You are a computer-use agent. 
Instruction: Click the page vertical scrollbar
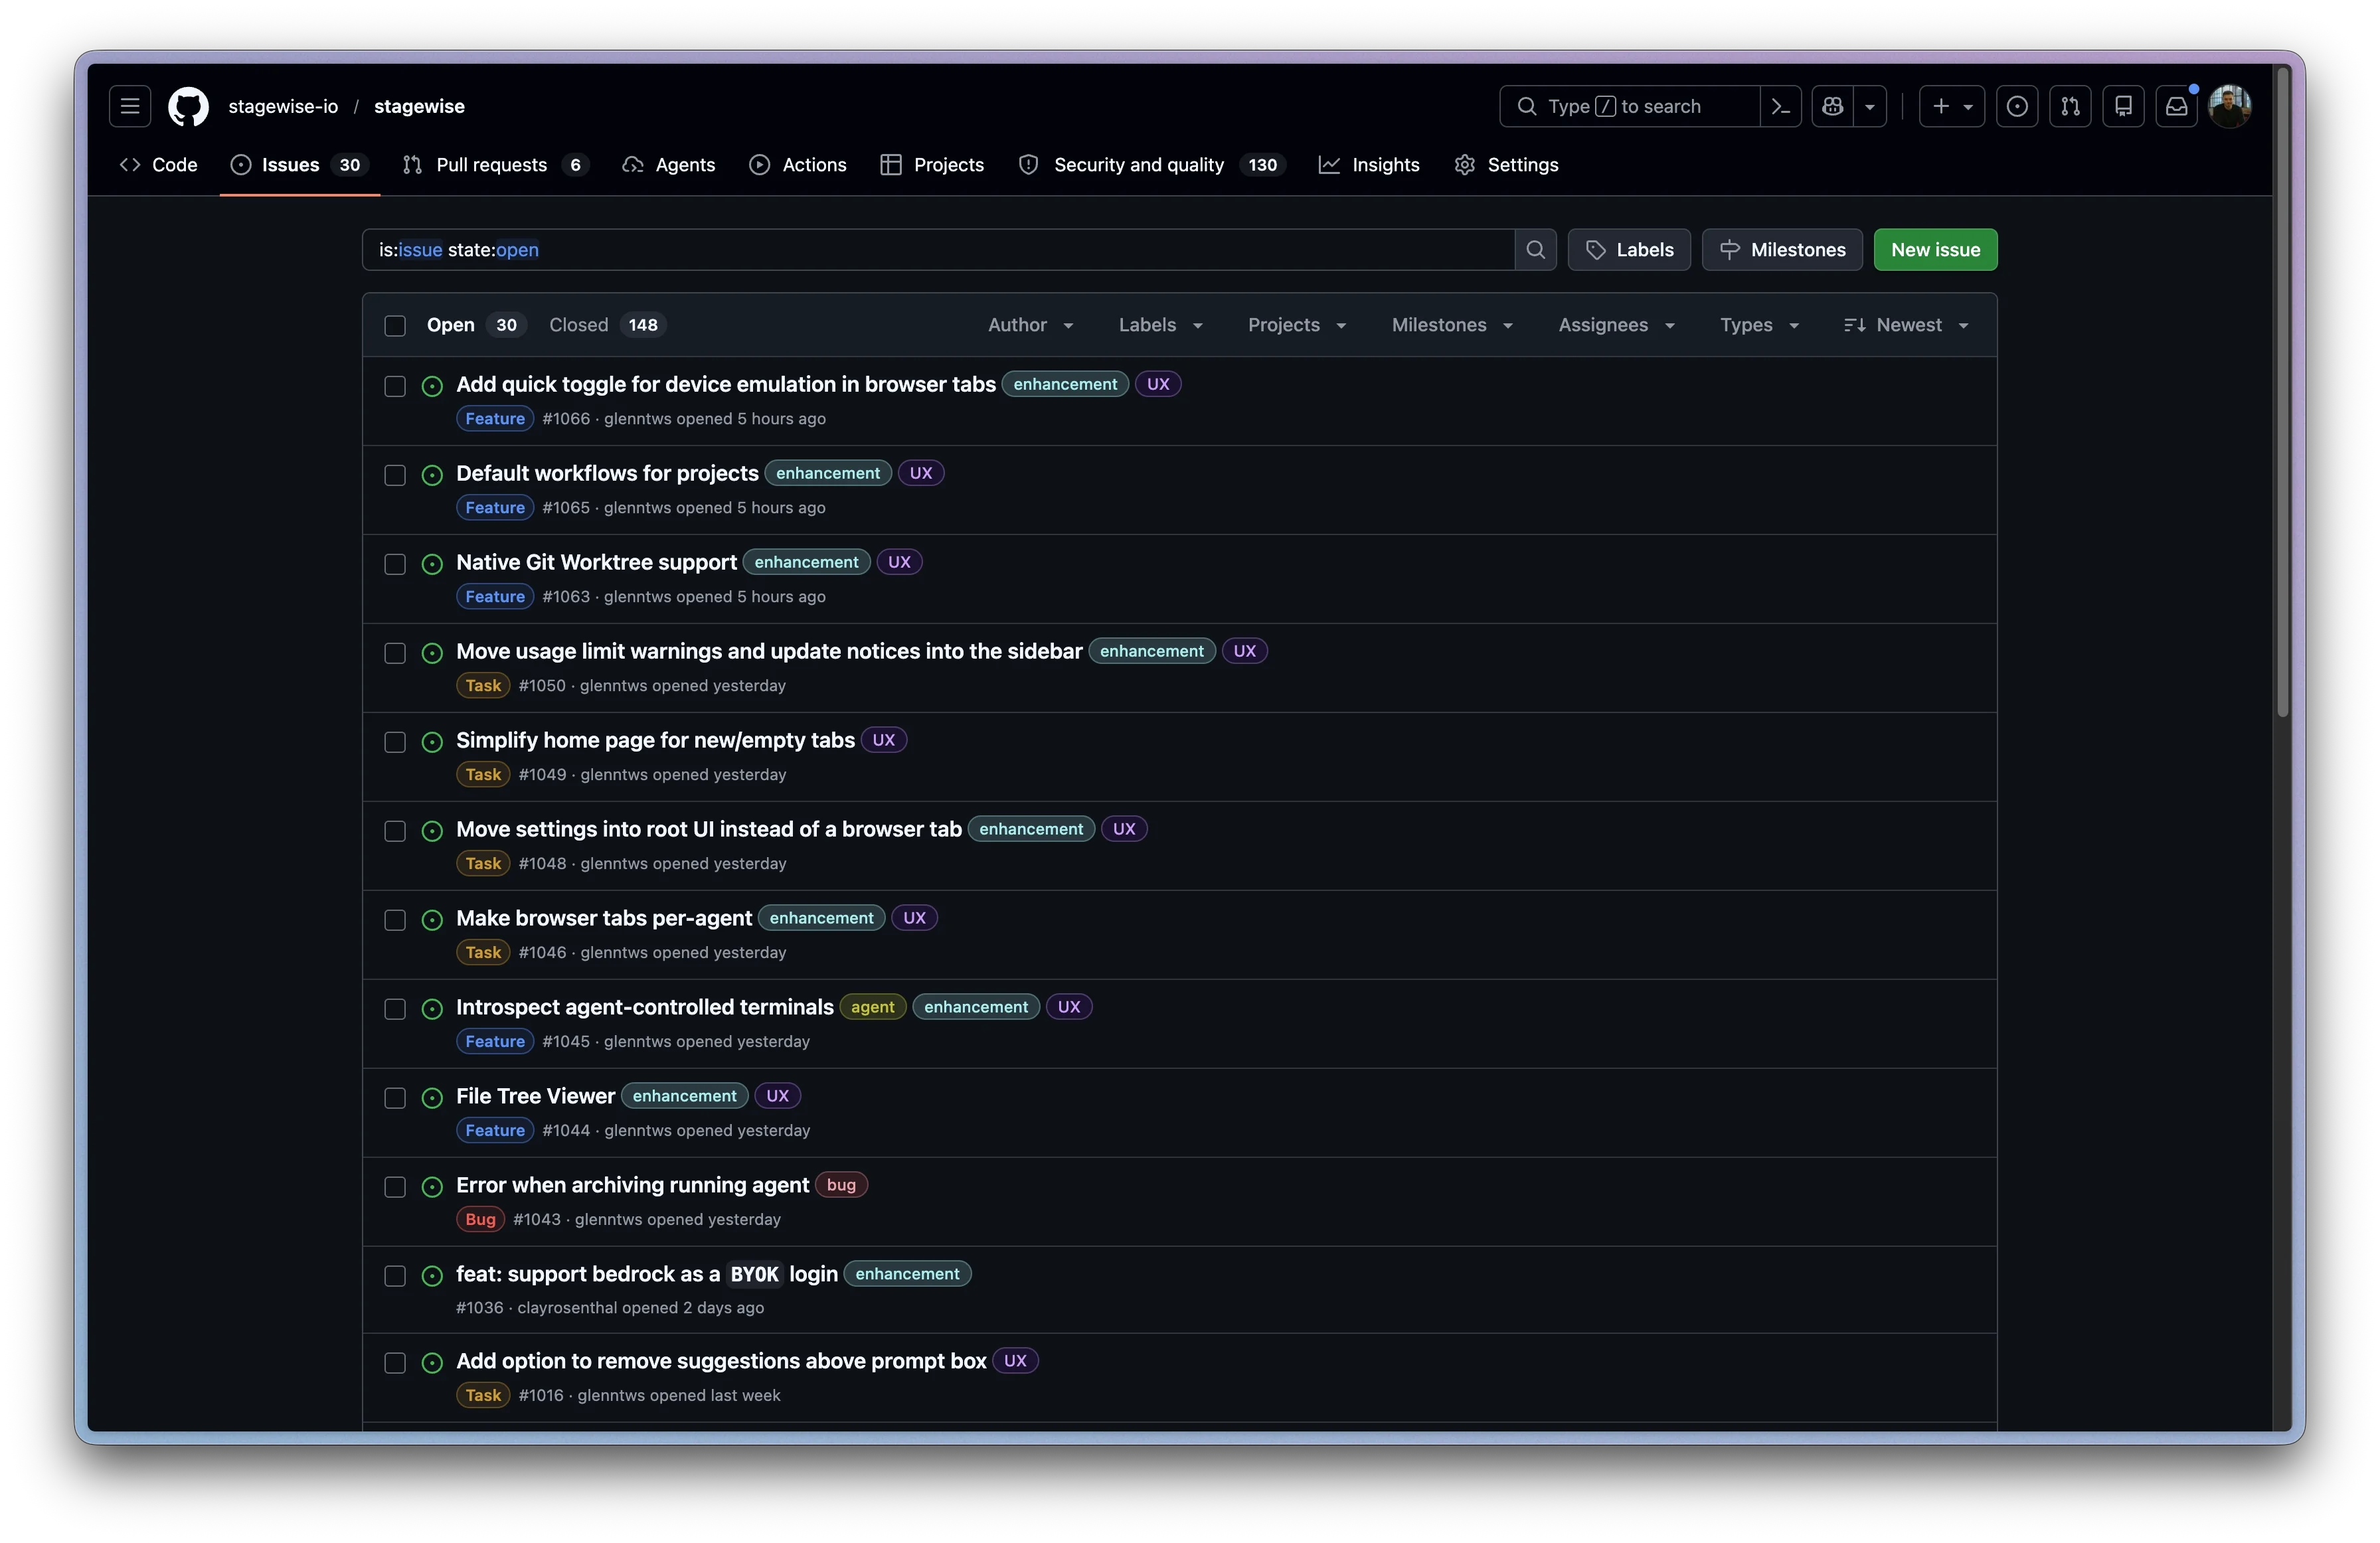(2283, 391)
